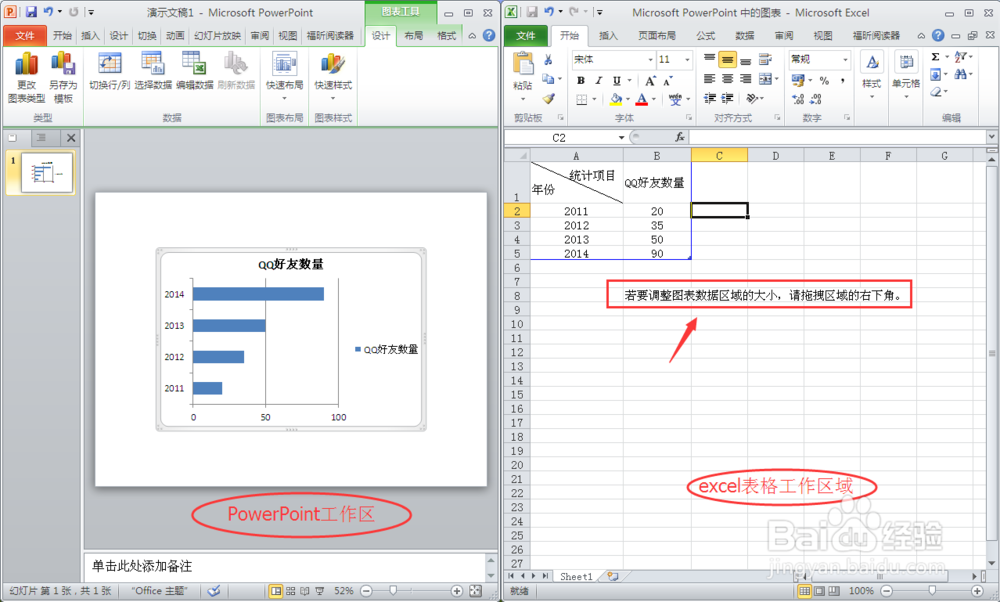
Task: Click the insert function fx icon
Action: pyautogui.click(x=680, y=137)
